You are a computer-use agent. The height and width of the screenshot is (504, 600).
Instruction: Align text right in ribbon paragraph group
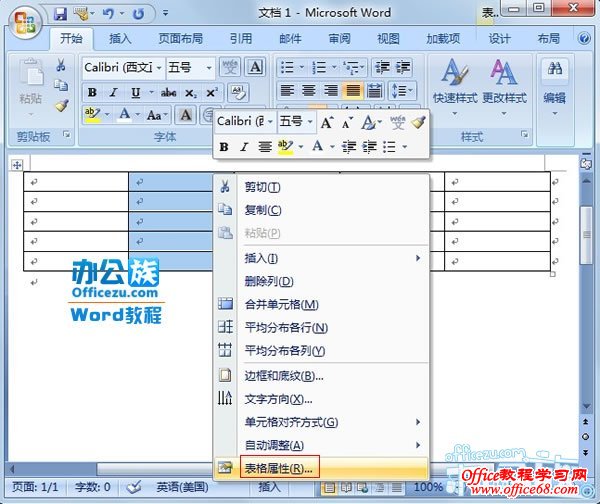tap(331, 91)
